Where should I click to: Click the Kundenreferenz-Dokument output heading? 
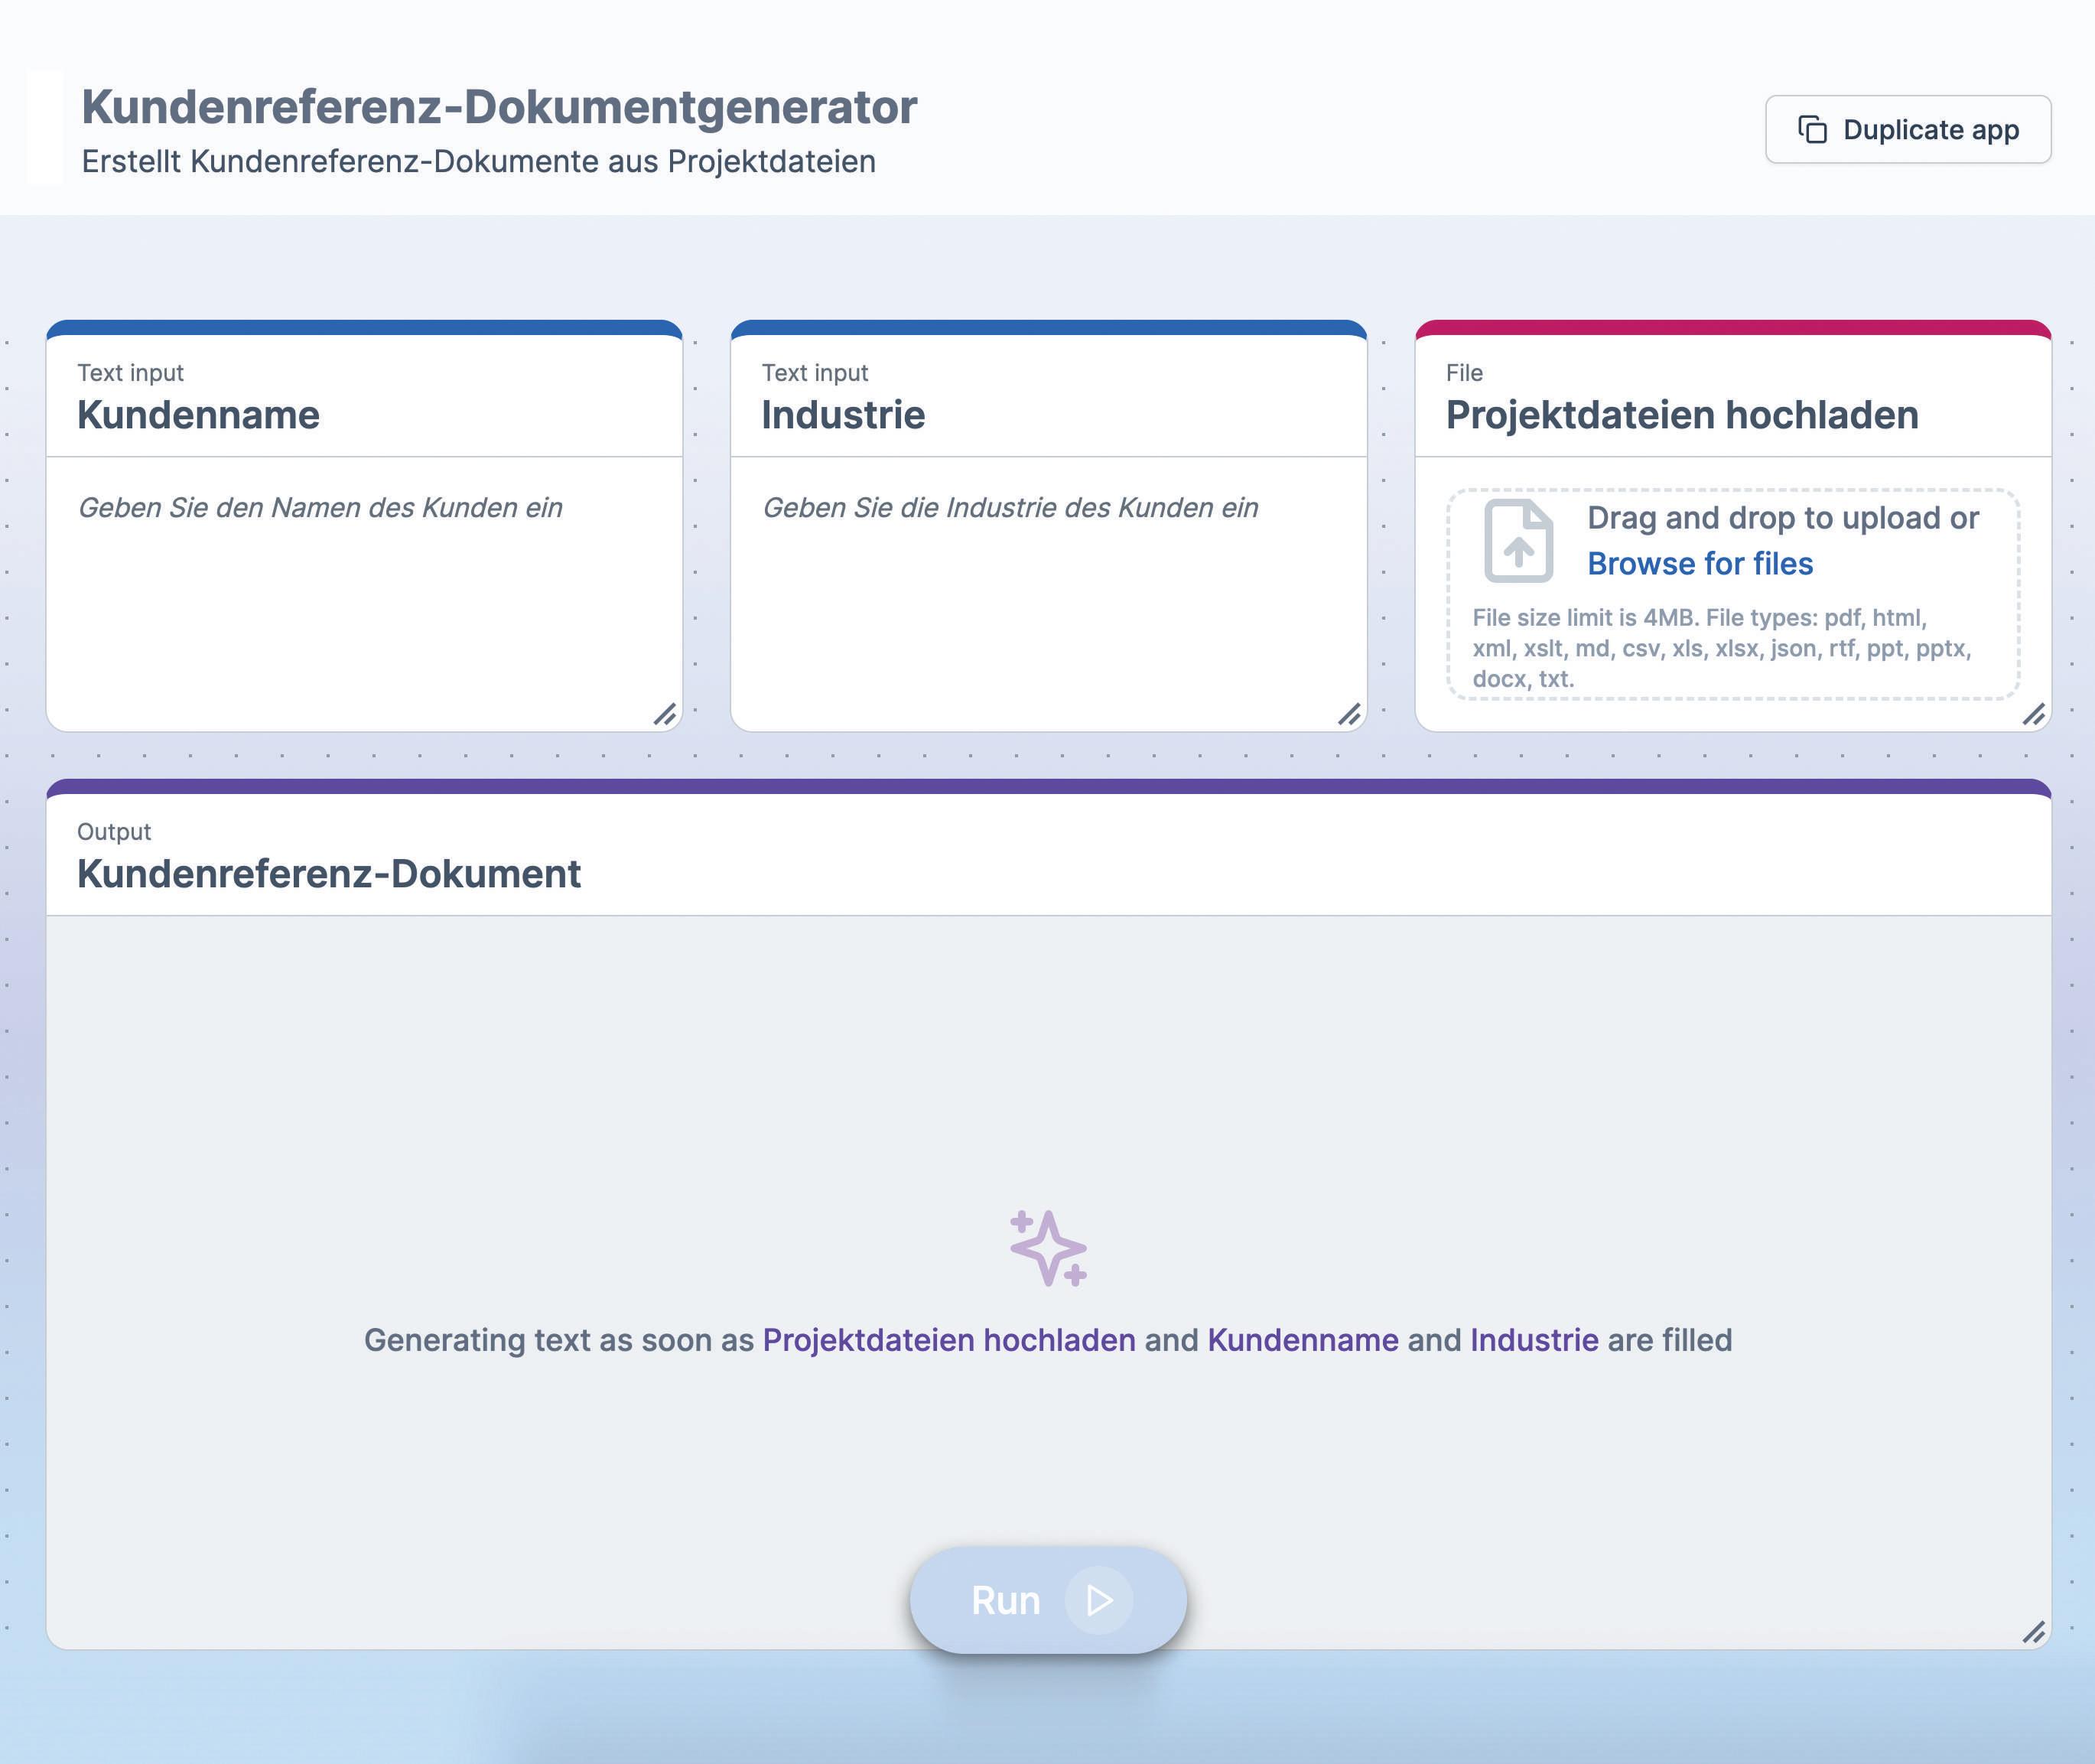coord(328,874)
